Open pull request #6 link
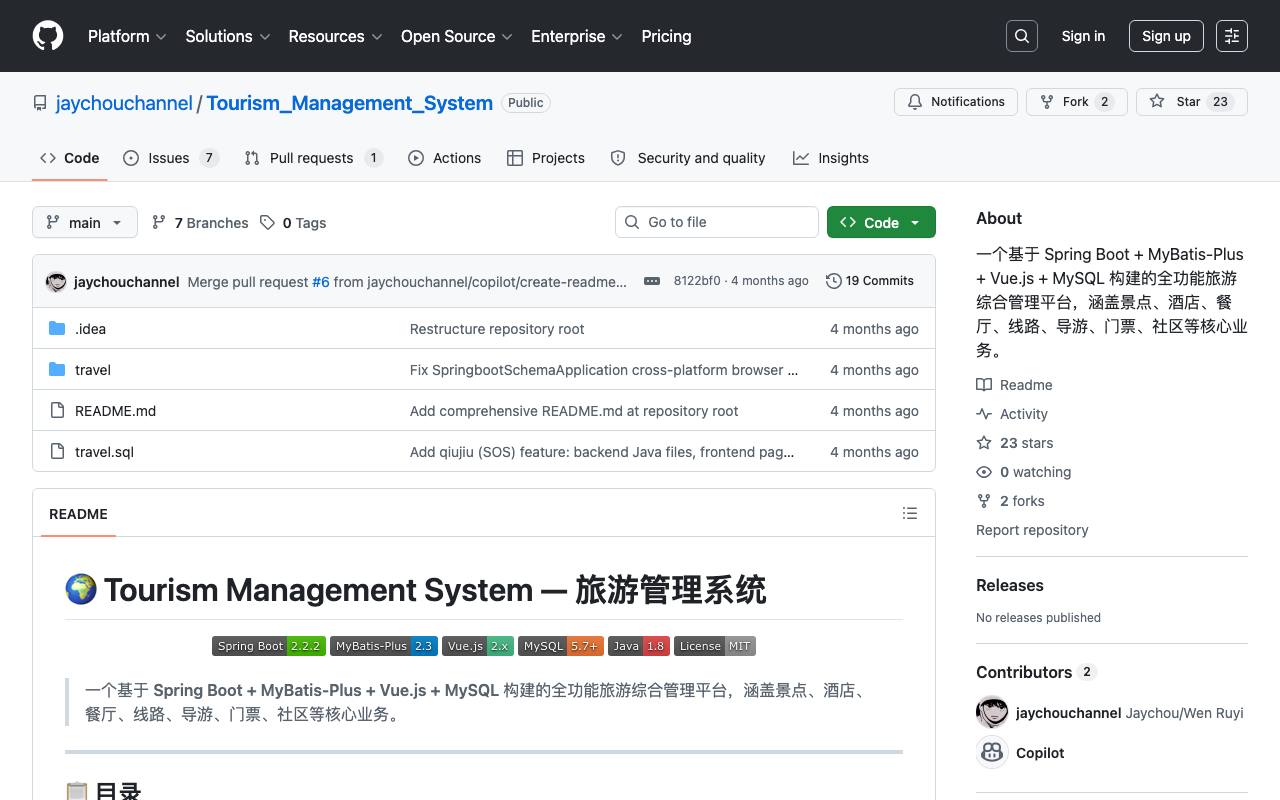The image size is (1280, 800). coord(321,282)
